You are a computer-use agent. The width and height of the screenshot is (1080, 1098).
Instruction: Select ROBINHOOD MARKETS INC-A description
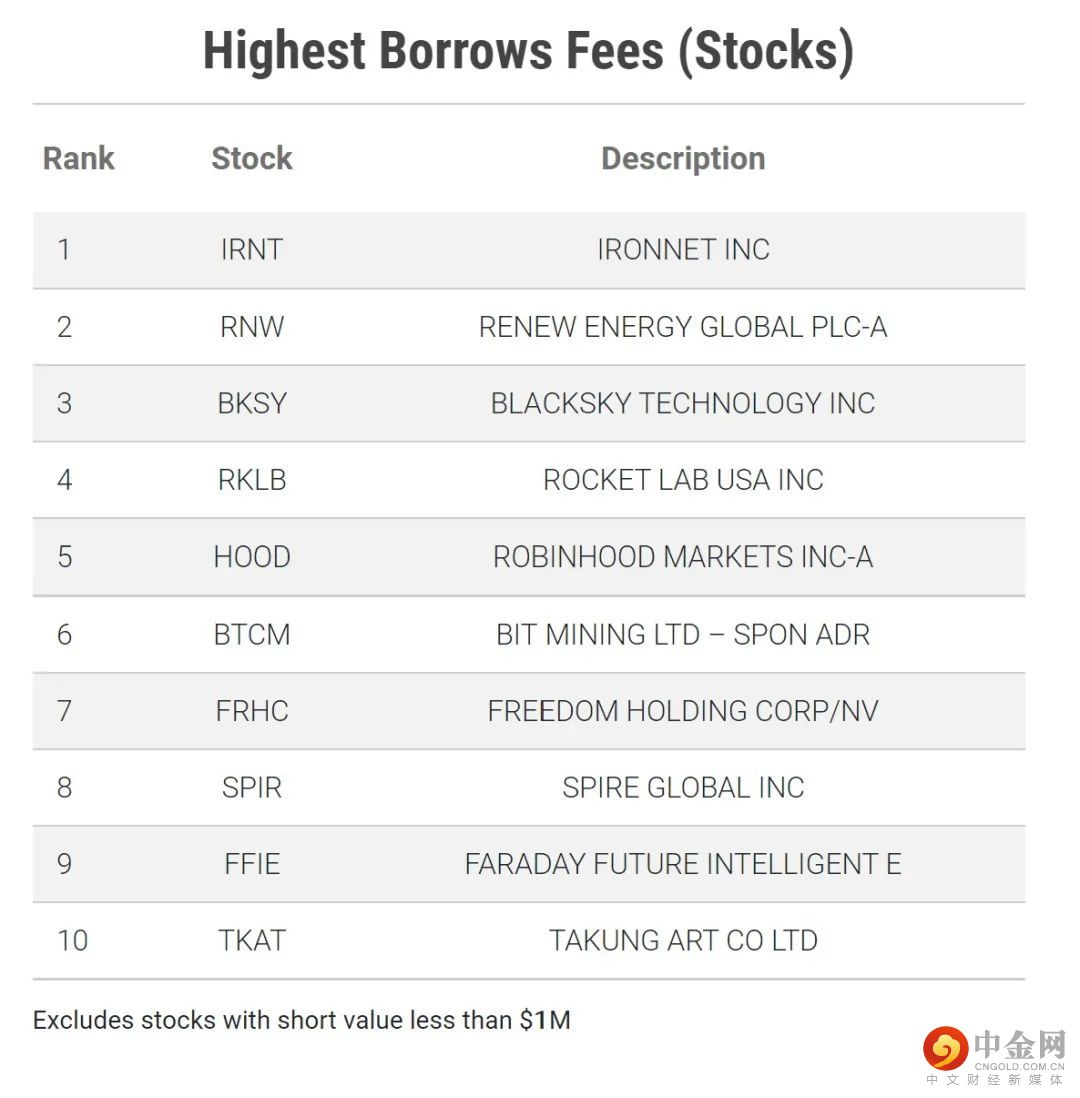pyautogui.click(x=683, y=557)
